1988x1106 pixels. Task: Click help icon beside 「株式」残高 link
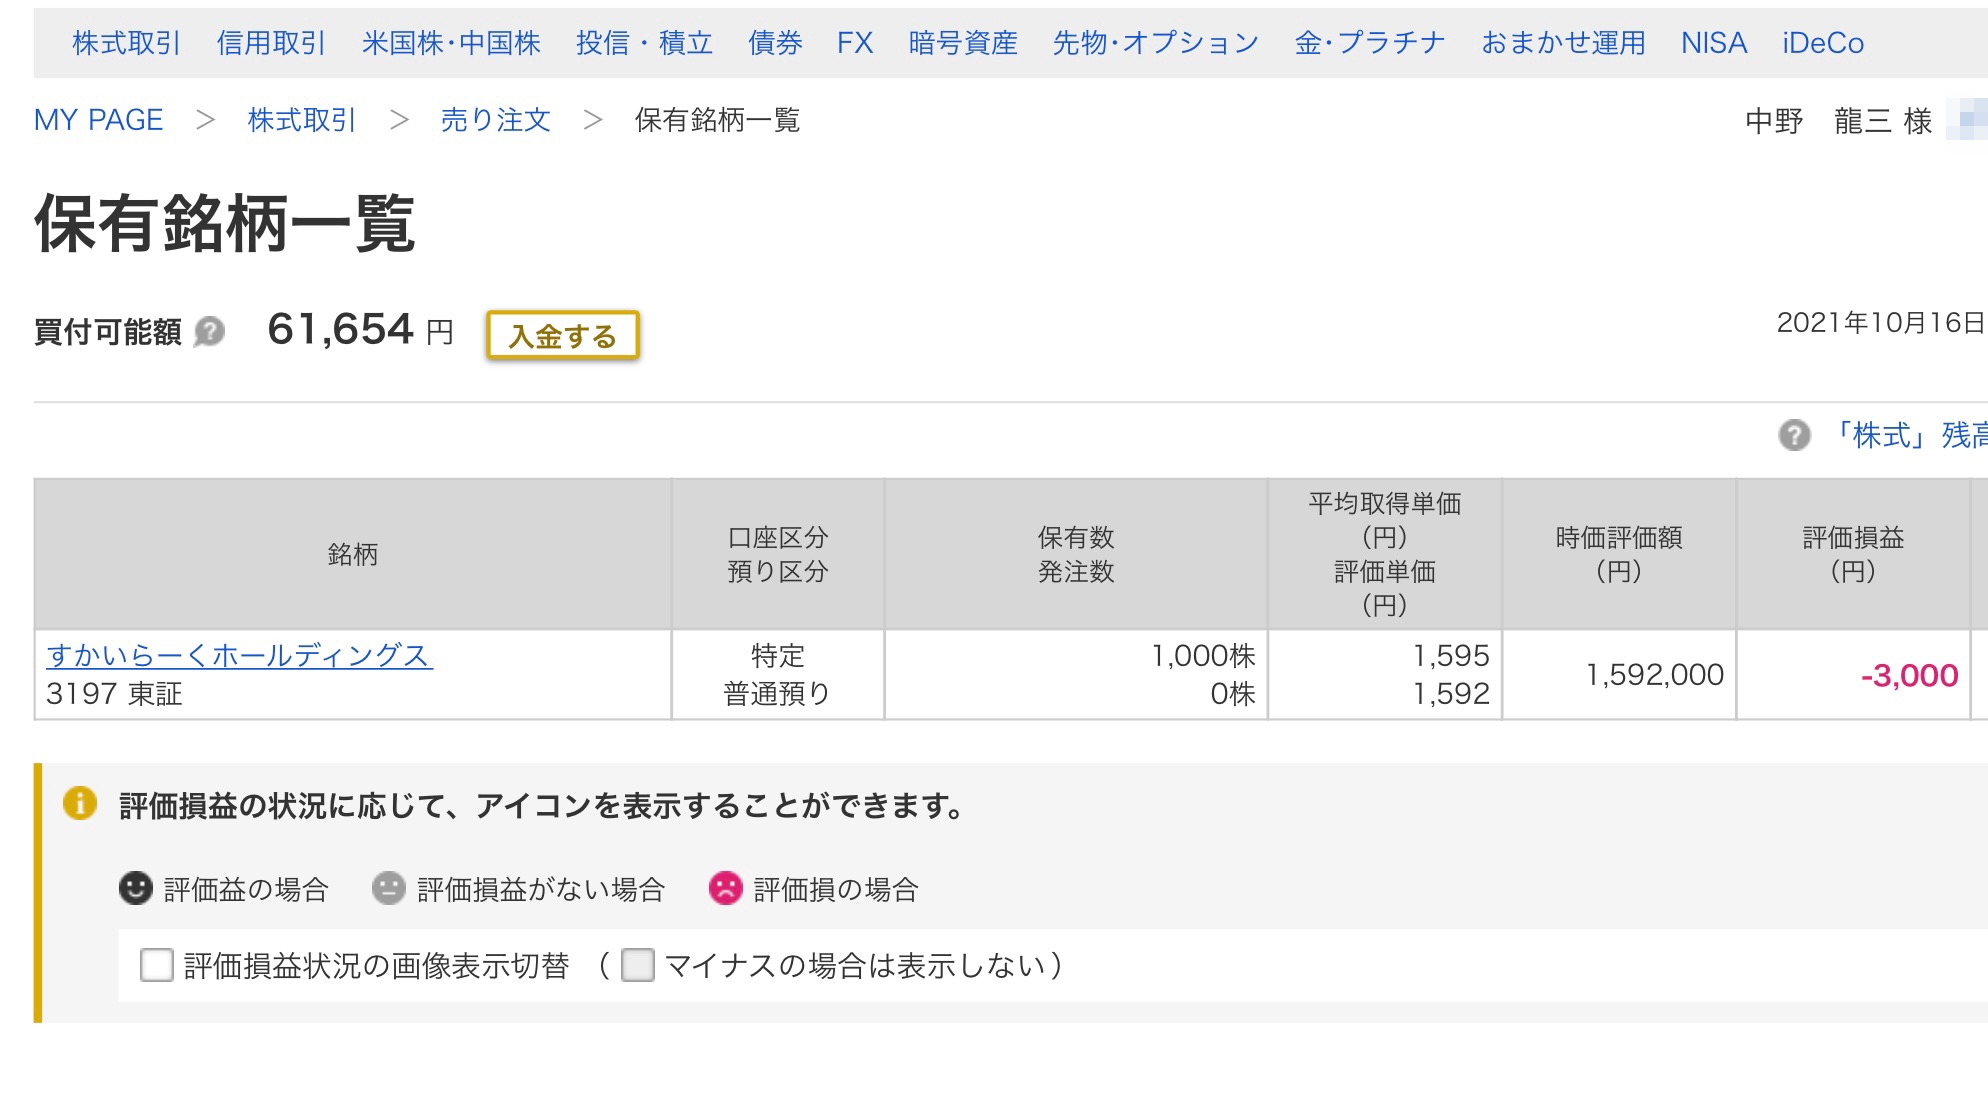(1794, 435)
